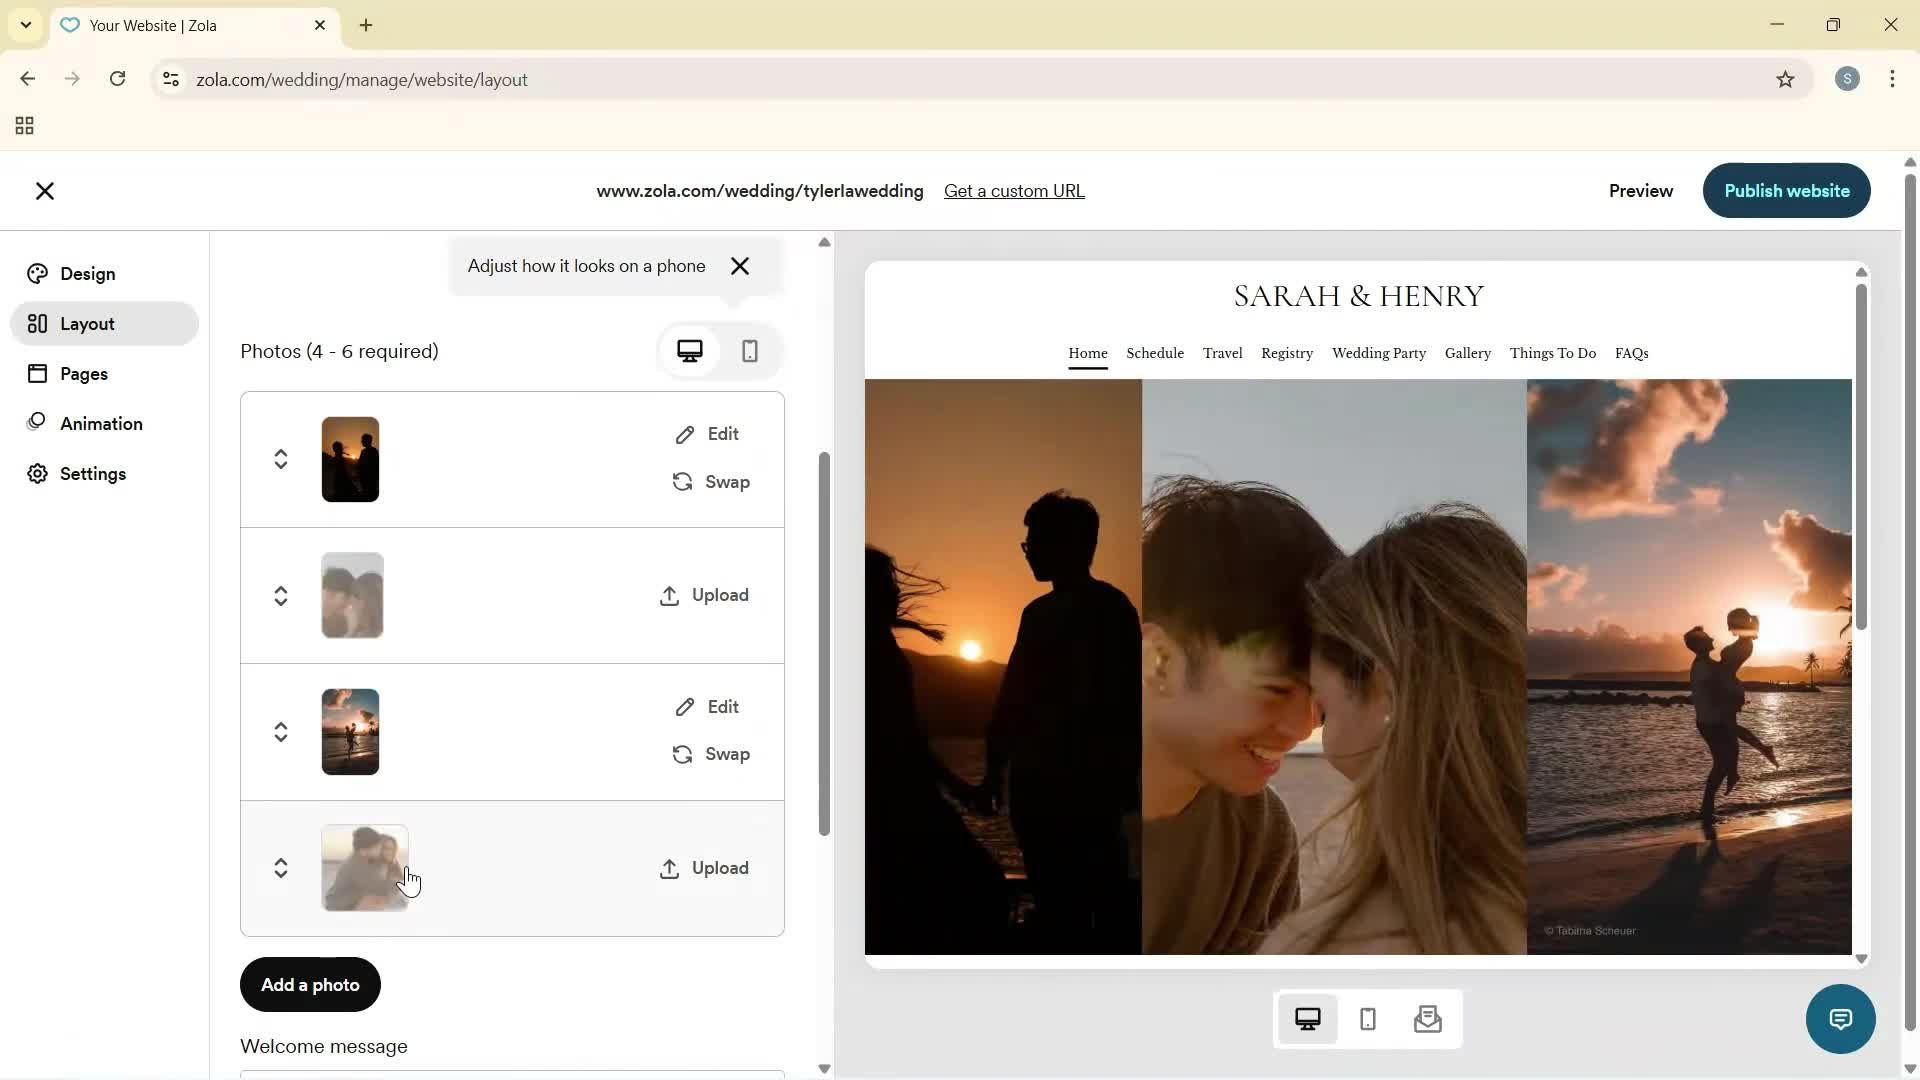Open the chat support bubble

1840,1018
